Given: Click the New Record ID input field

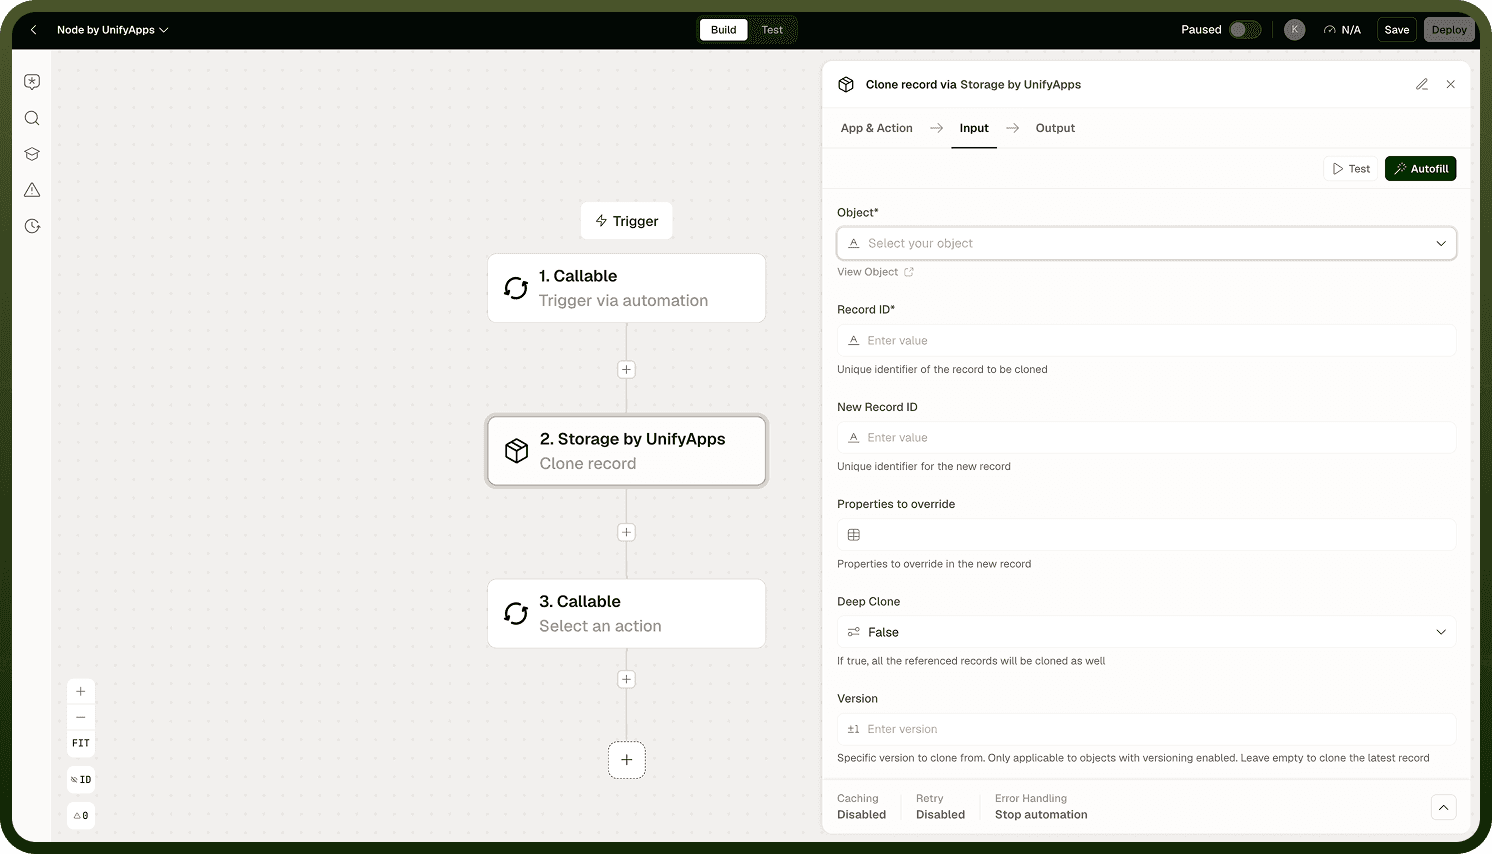Looking at the screenshot, I should tap(1146, 438).
